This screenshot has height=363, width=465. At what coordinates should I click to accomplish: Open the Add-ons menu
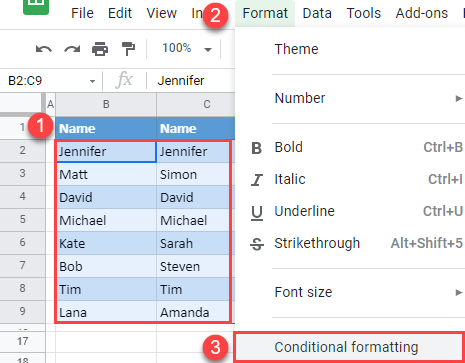(422, 13)
